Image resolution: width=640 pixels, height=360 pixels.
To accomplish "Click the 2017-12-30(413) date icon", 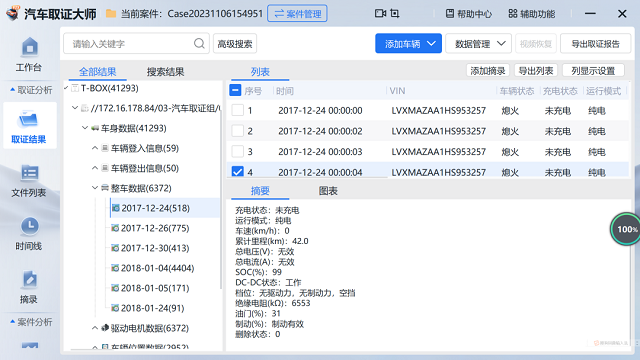I will [x=116, y=248].
